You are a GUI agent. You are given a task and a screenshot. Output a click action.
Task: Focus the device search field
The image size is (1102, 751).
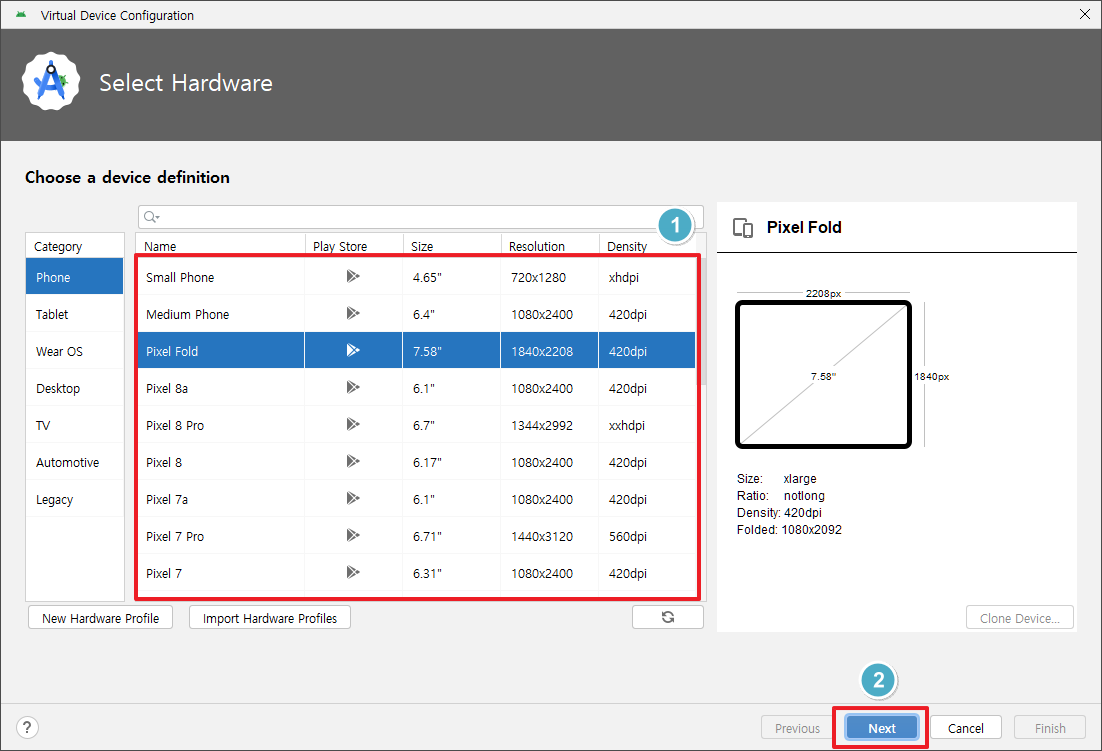pos(420,217)
